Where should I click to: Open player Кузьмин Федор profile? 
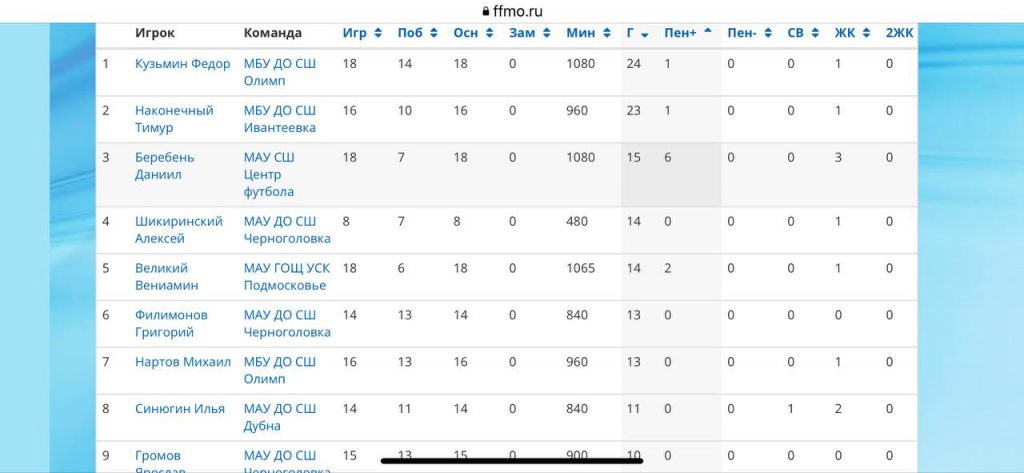[x=182, y=64]
